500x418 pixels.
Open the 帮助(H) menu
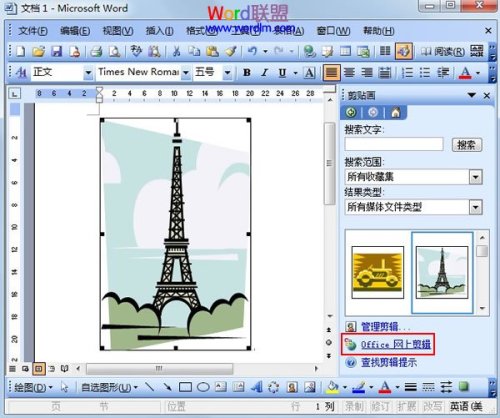click(378, 31)
